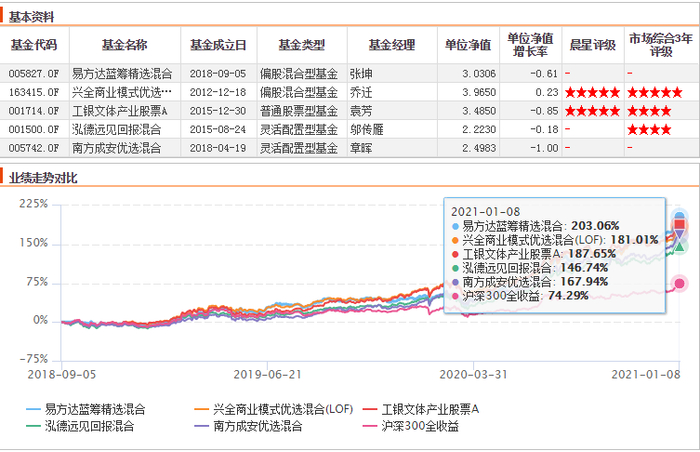Screen dimensions: 700x452
Task: Sort by 基金成立日 column header
Action: (218, 45)
